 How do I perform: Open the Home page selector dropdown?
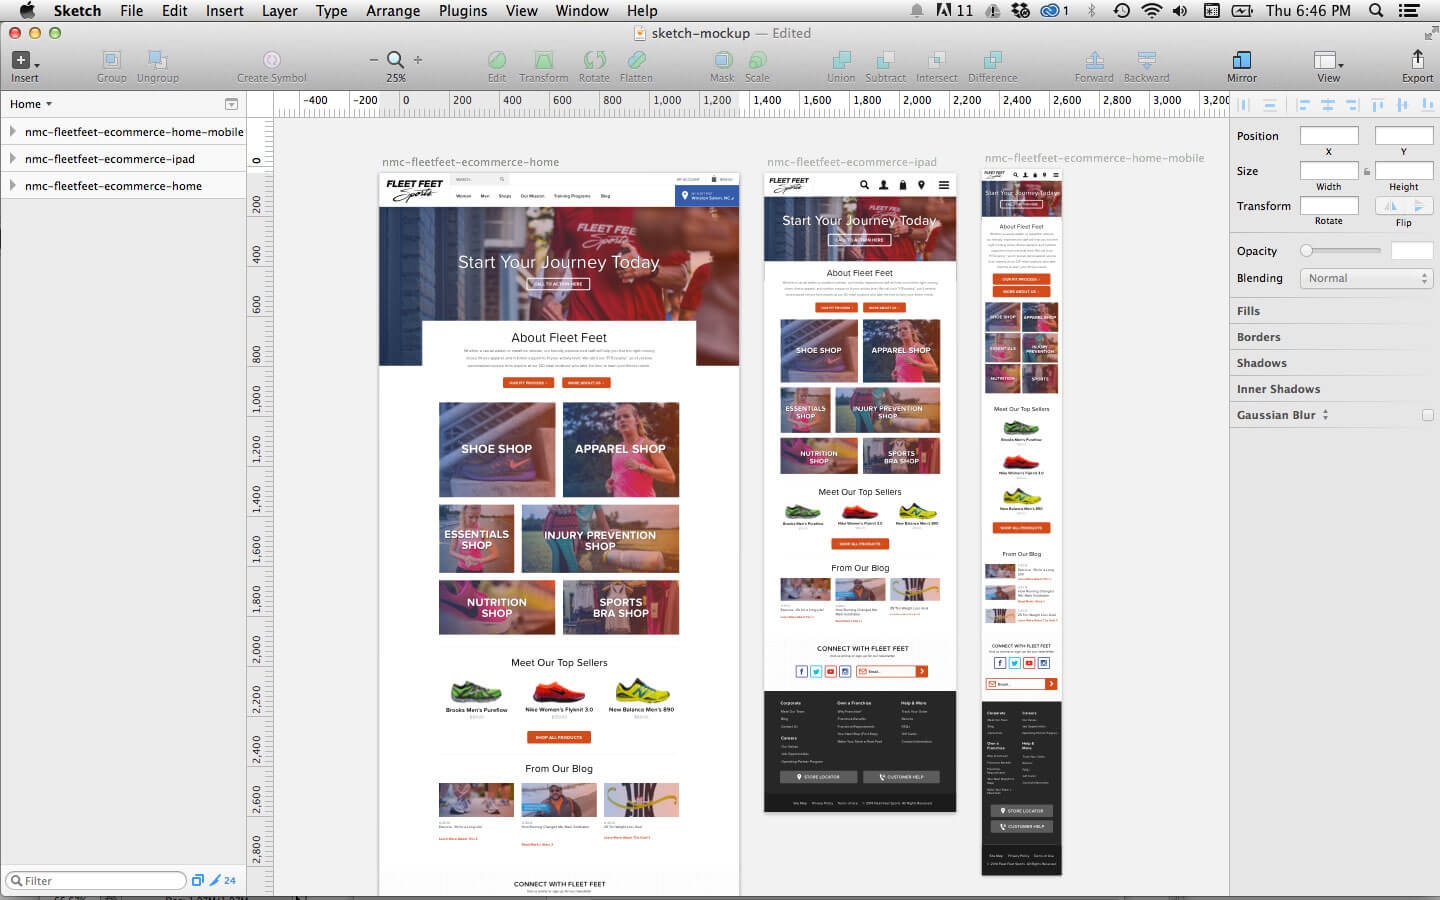[30, 103]
